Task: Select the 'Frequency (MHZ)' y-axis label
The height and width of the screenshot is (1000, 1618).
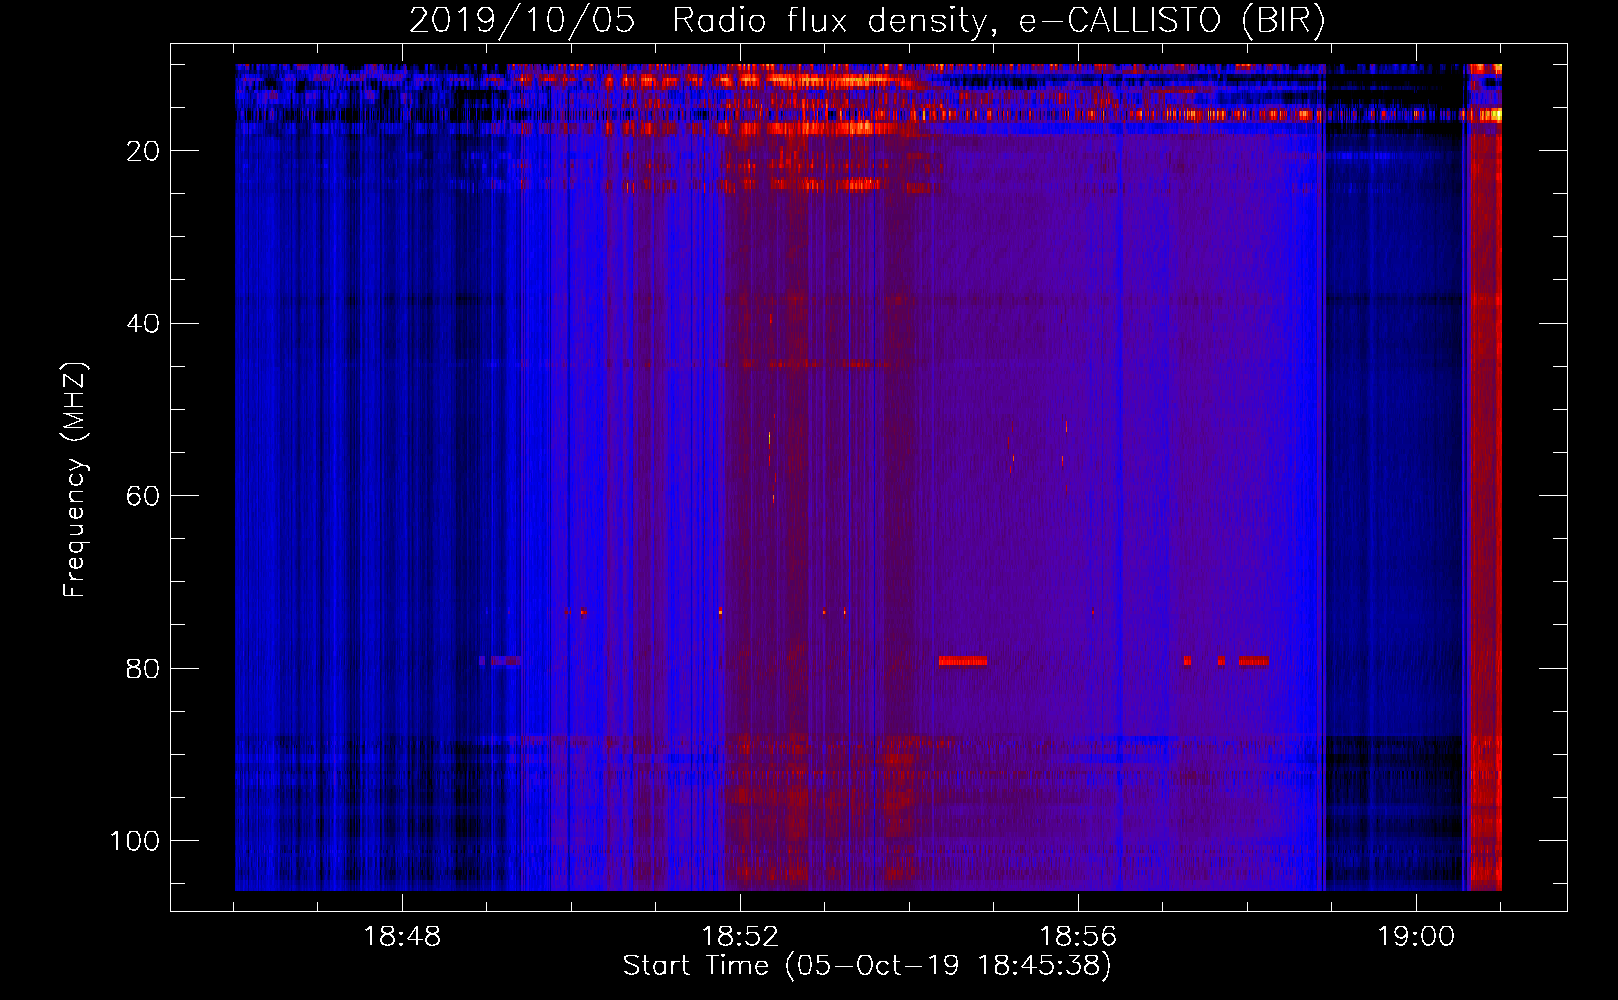Action: 75,480
